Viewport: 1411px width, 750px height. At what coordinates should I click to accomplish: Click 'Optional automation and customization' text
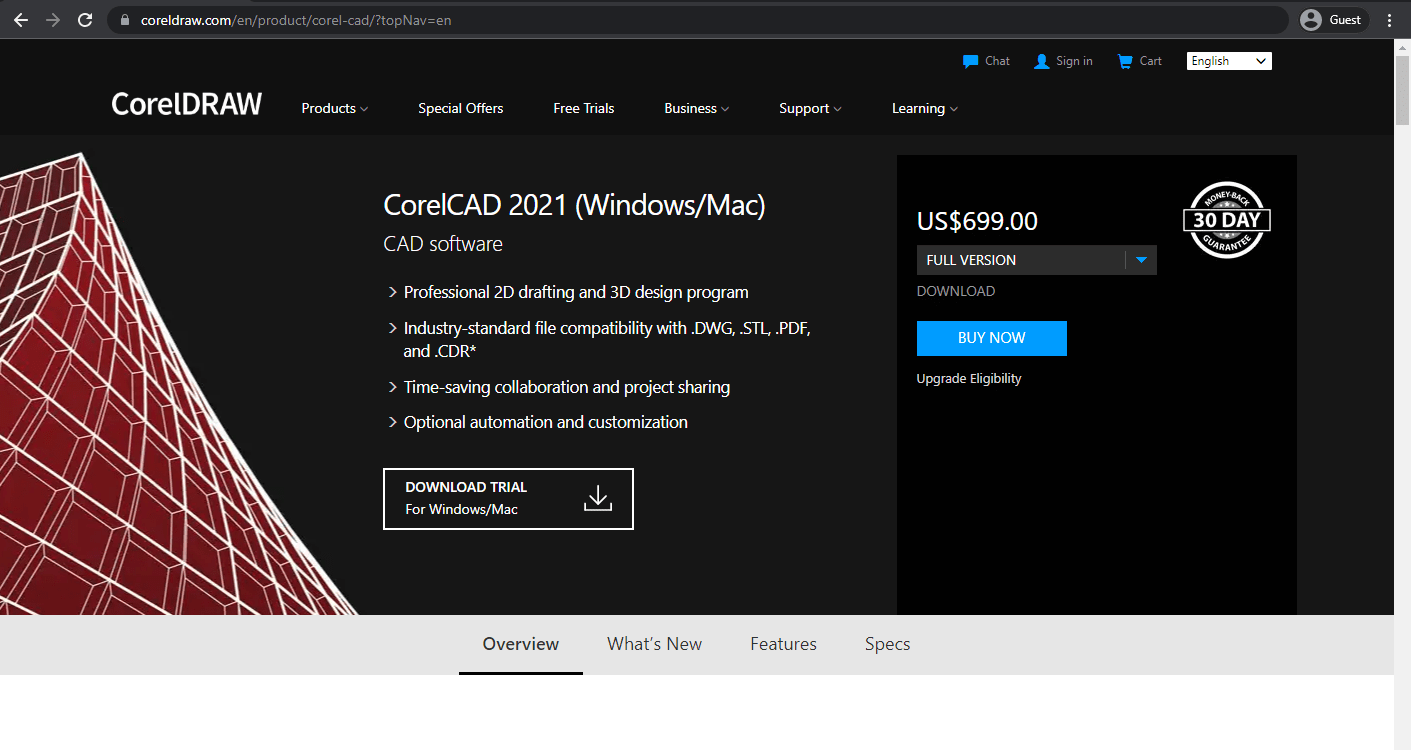coord(546,422)
